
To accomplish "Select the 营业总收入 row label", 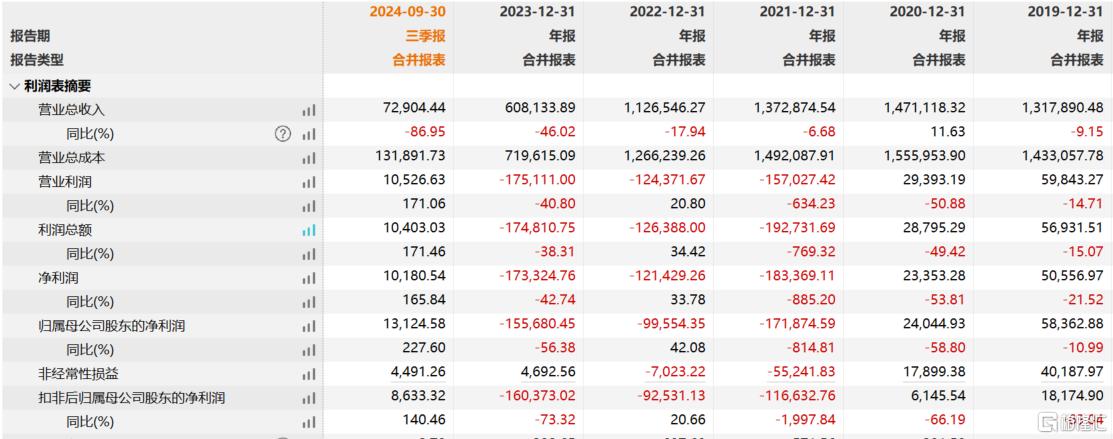I will [71, 110].
